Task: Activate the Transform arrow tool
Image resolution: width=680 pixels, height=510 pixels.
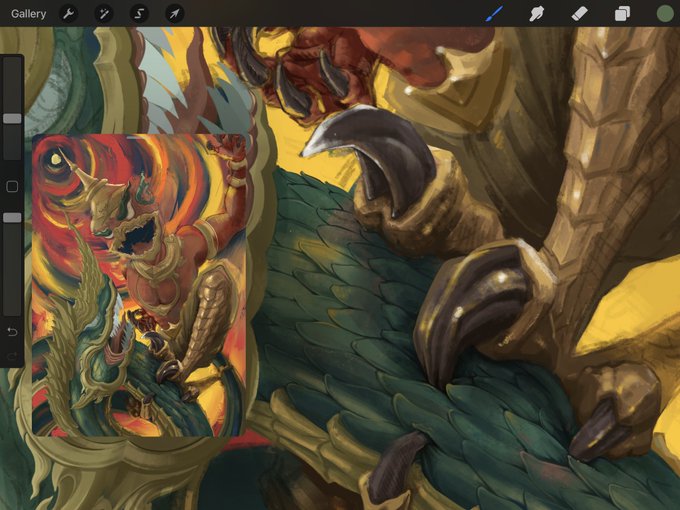Action: click(174, 14)
